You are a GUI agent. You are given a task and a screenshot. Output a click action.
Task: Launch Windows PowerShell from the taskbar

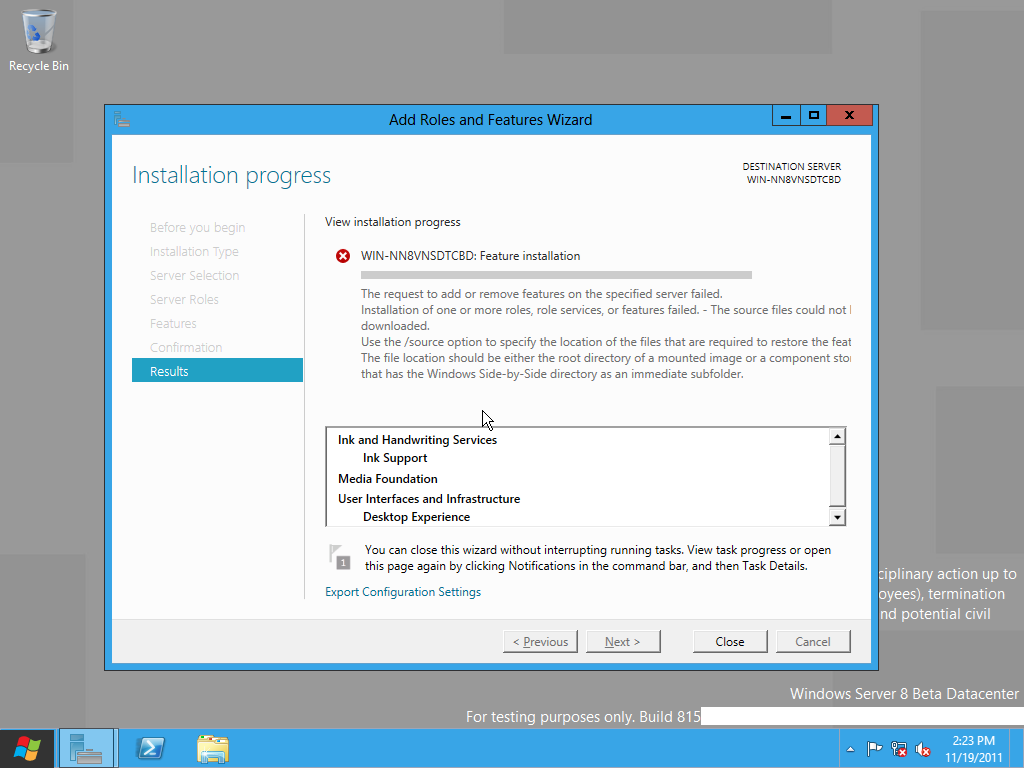[x=150, y=748]
